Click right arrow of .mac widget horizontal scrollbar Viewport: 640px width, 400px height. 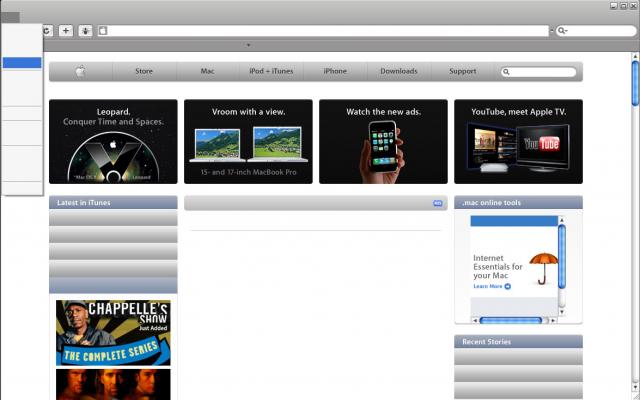tap(553, 320)
